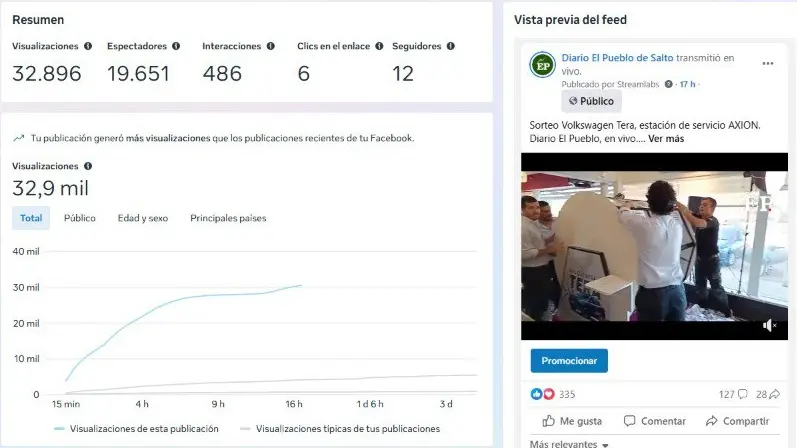
Task: Expand post text with Ver más
Action: 666,139
